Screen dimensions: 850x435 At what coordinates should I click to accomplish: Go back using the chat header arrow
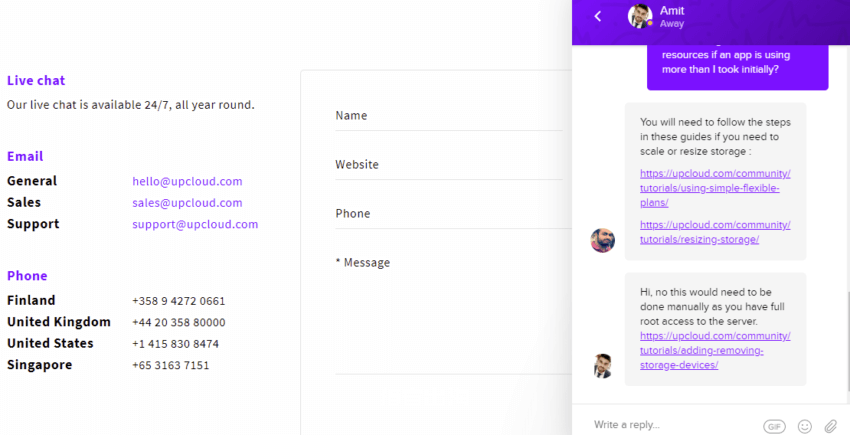pos(598,16)
